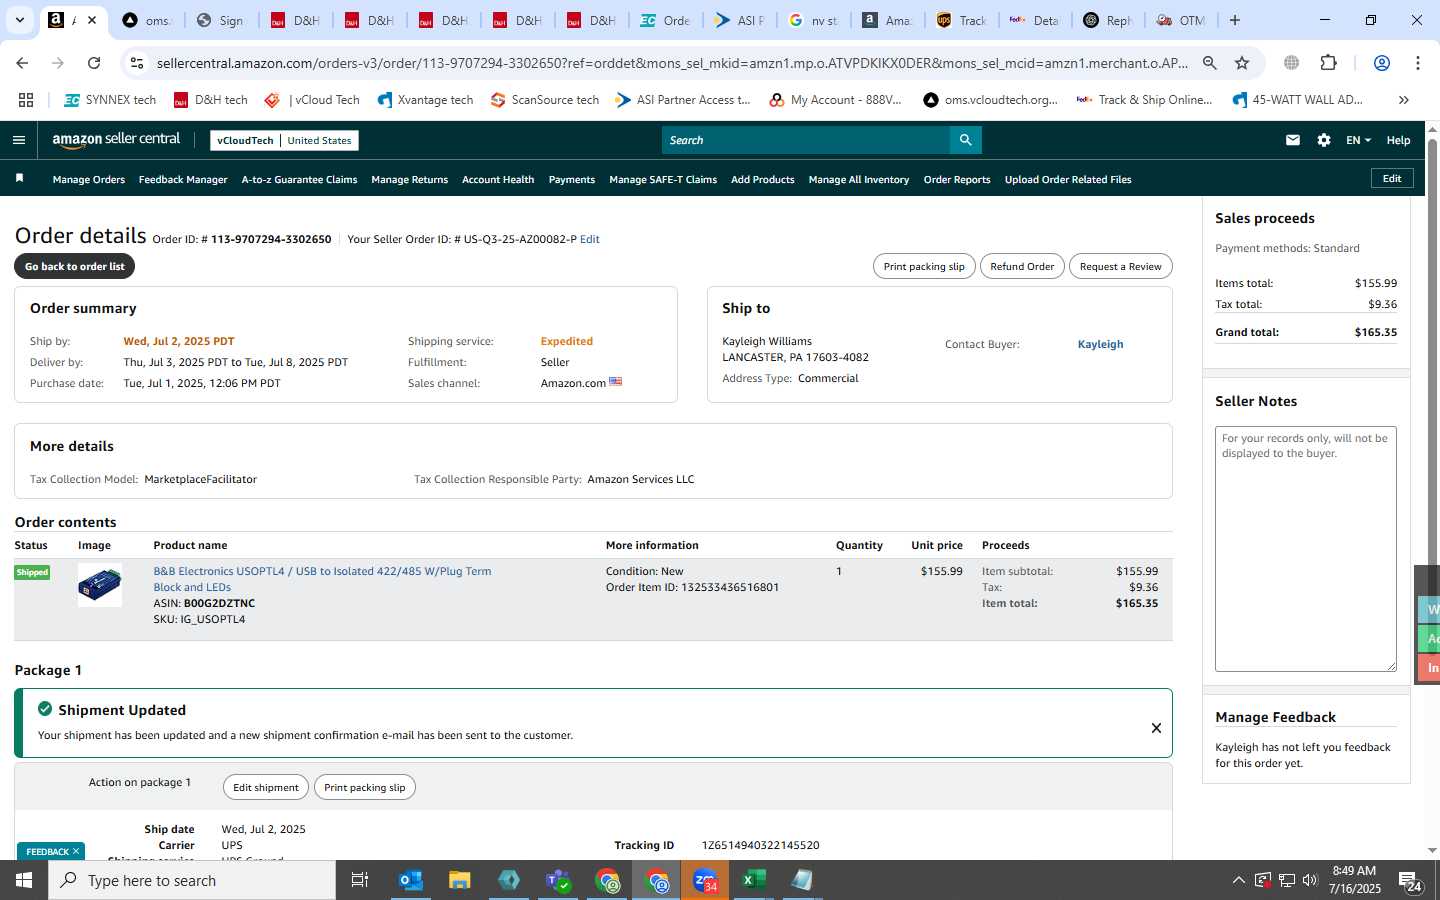Open vCloudTech United States account switcher

pyautogui.click(x=284, y=140)
